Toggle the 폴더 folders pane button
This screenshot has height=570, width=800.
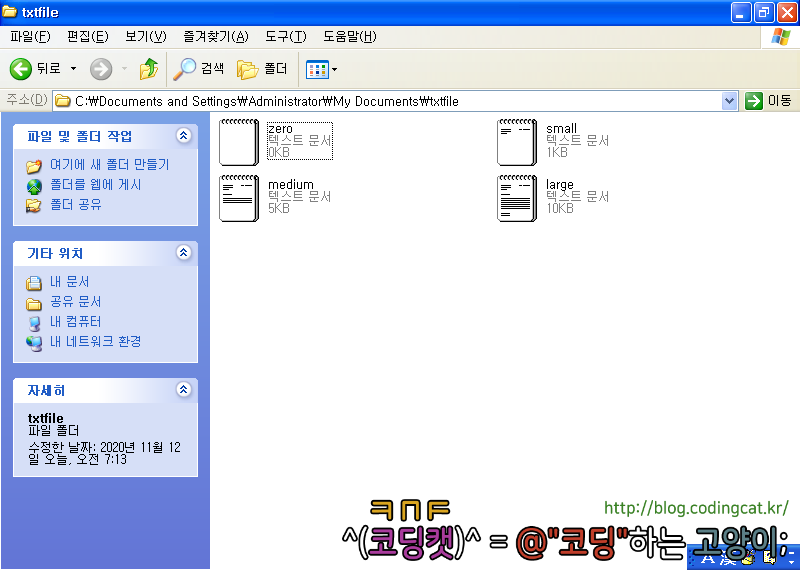pyautogui.click(x=262, y=68)
